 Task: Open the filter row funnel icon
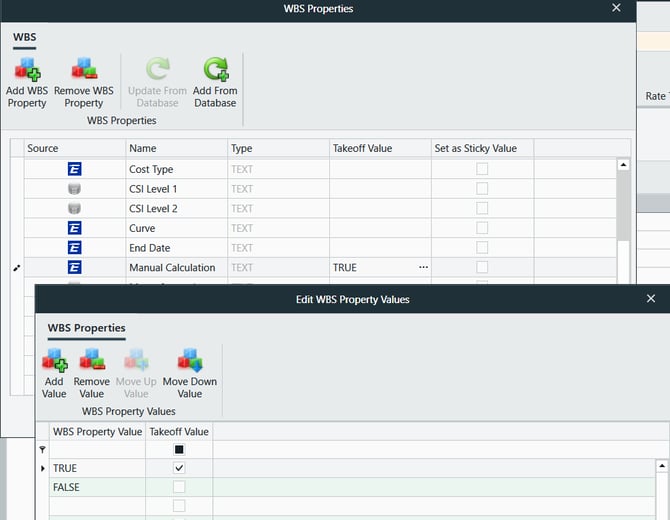42,450
